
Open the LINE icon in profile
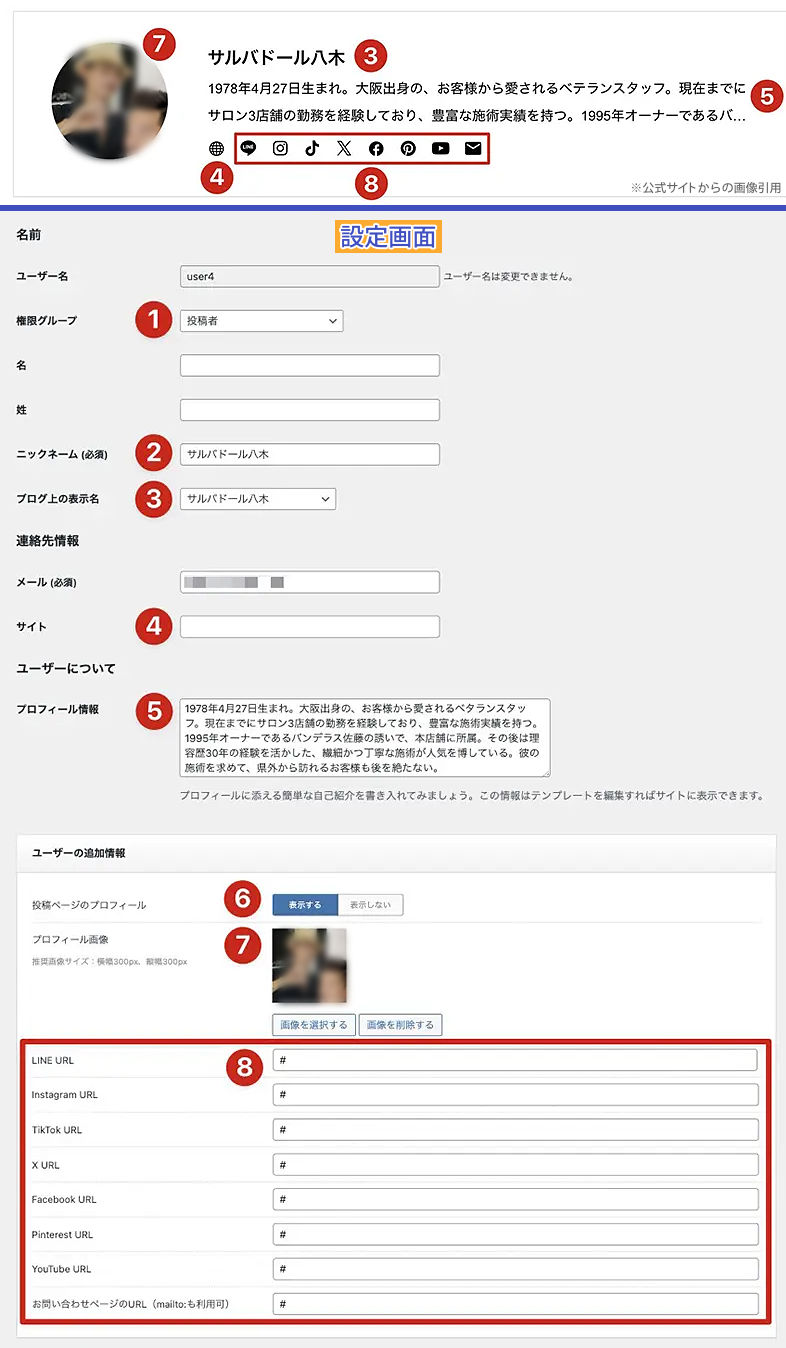[x=248, y=148]
